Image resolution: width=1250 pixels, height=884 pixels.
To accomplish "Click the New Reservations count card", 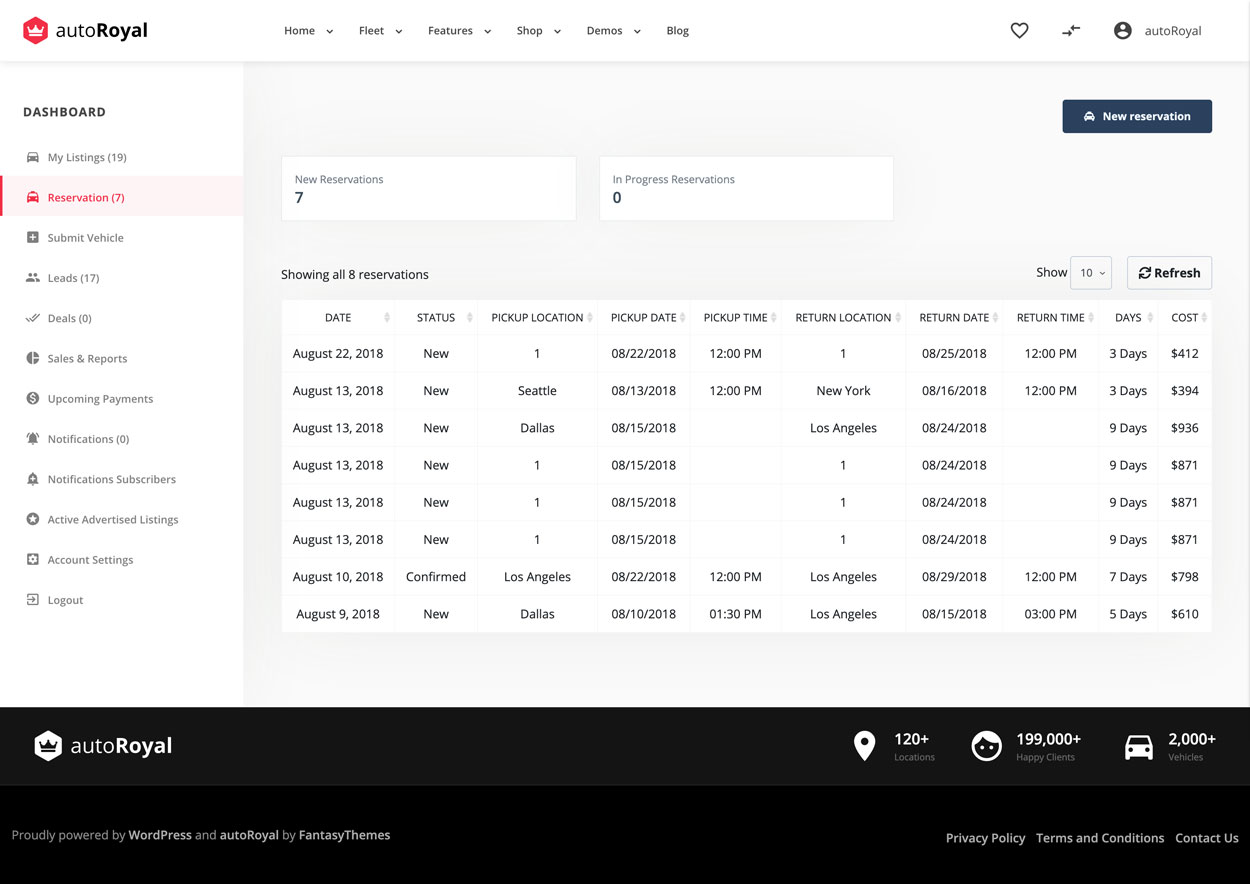I will tap(429, 188).
